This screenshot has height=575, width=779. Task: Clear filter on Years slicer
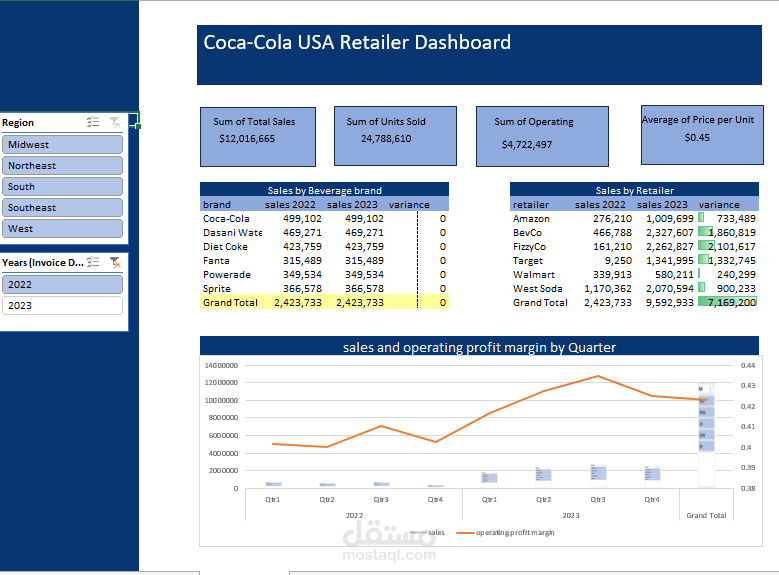tap(115, 262)
